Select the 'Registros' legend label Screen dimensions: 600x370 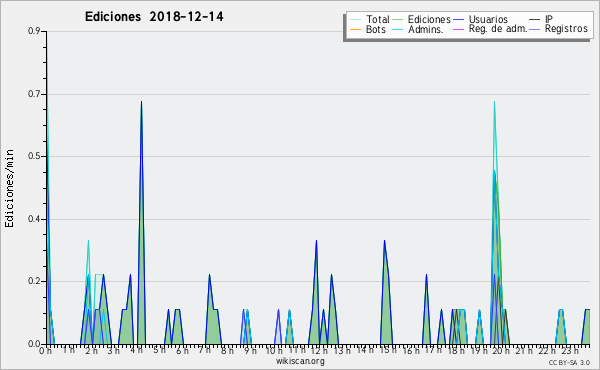tap(566, 29)
